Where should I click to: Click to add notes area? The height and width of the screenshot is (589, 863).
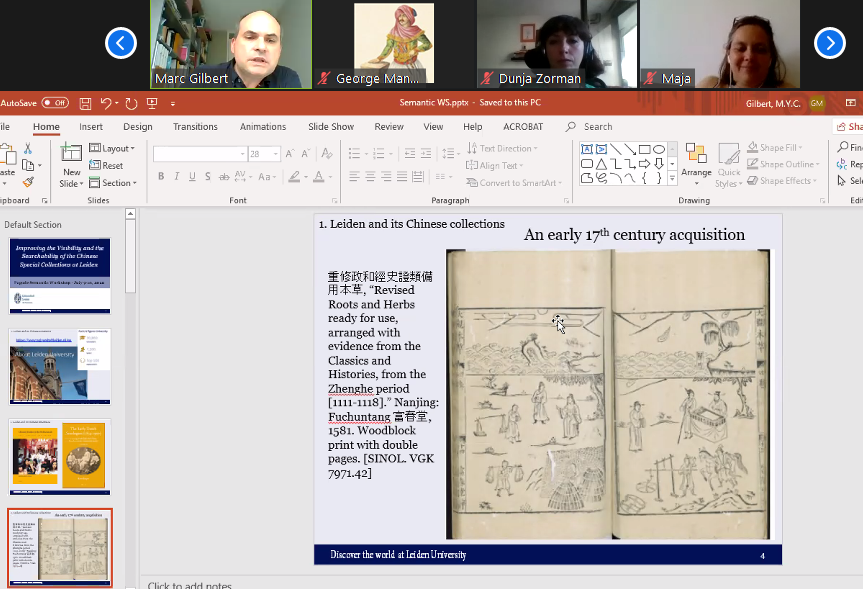189,585
